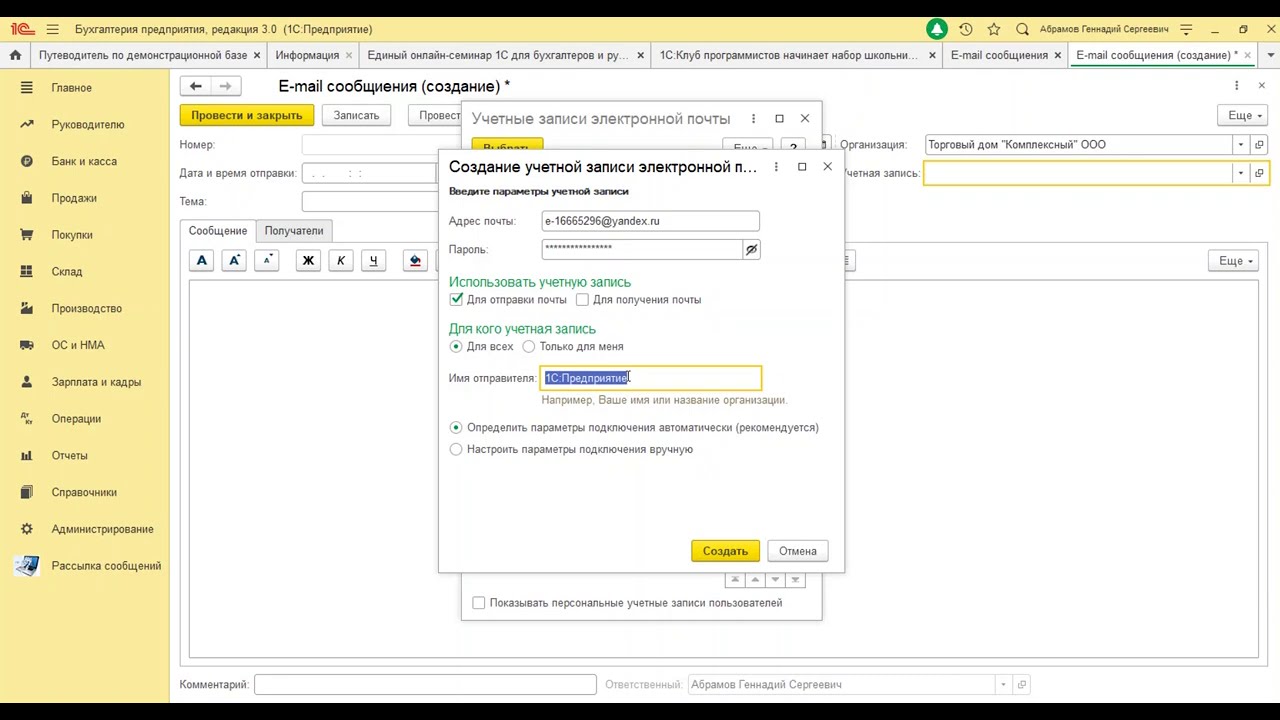Switch to the E-mail сообщения tab

[1005, 55]
